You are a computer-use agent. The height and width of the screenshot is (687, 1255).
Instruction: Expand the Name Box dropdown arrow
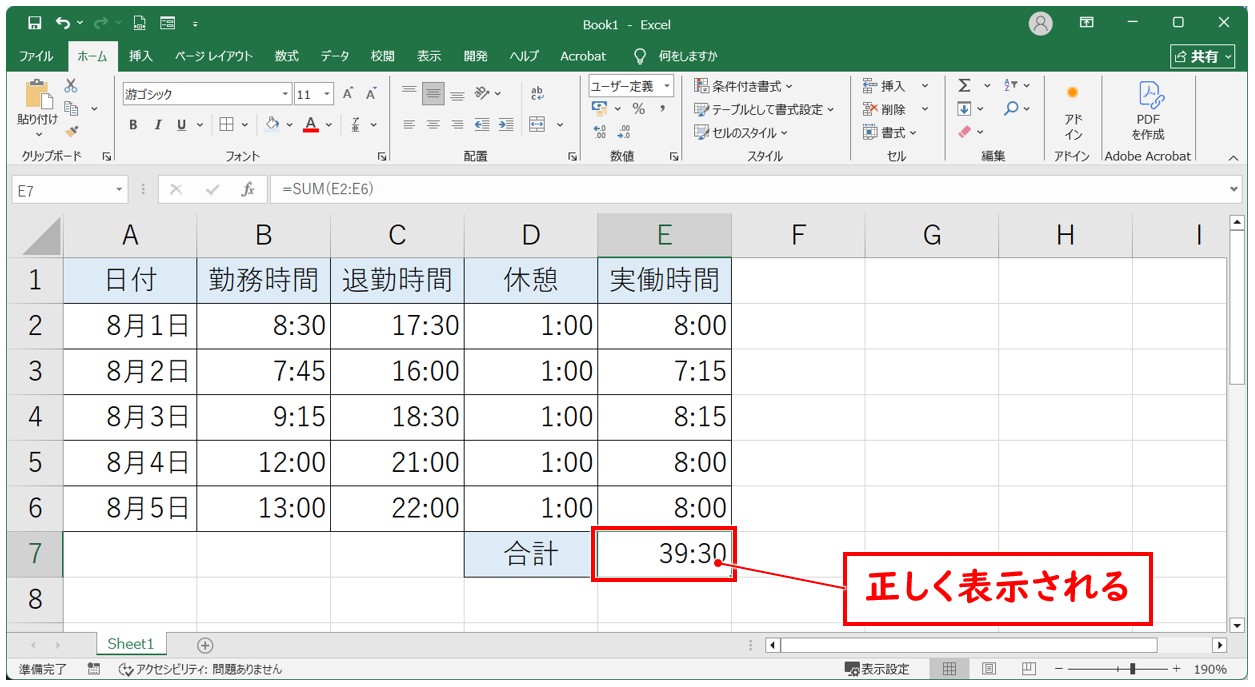pos(120,189)
